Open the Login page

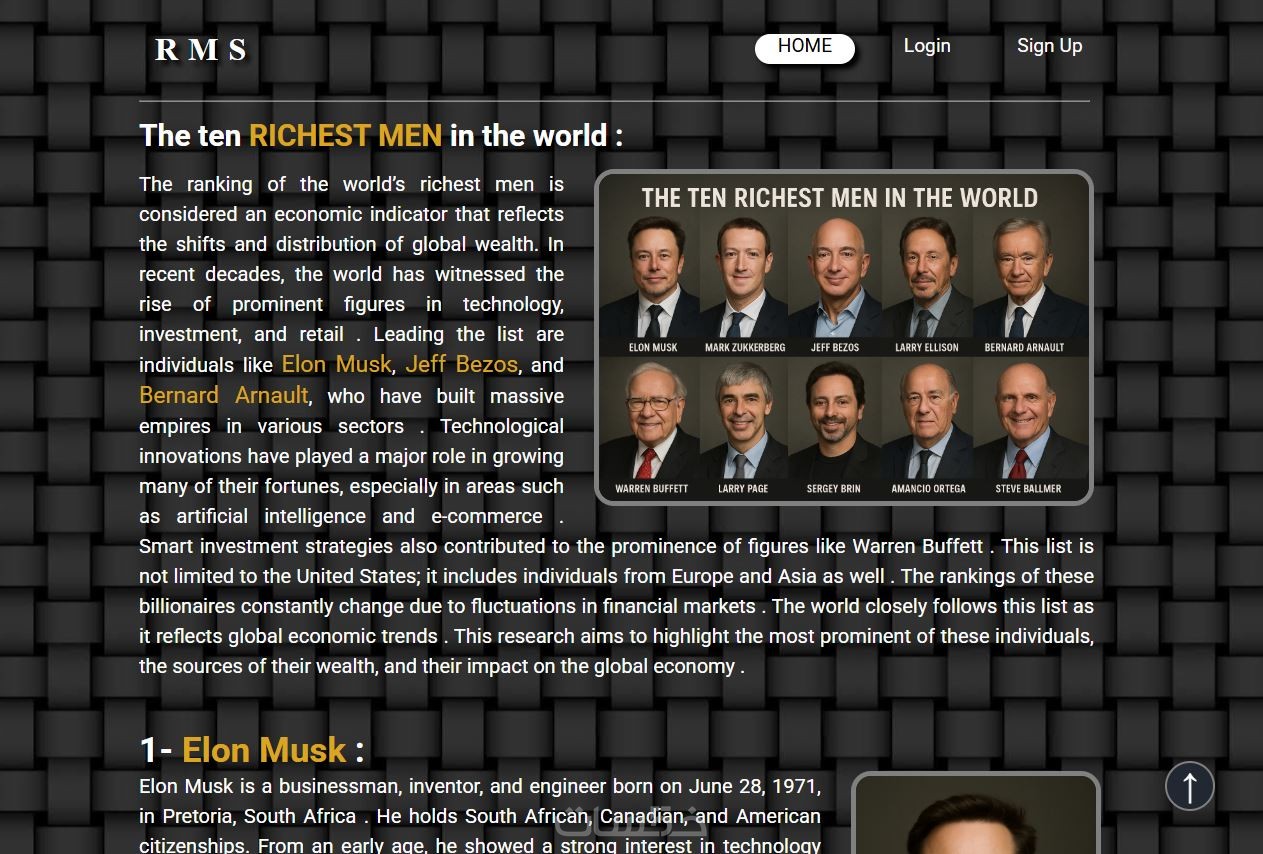pos(927,46)
